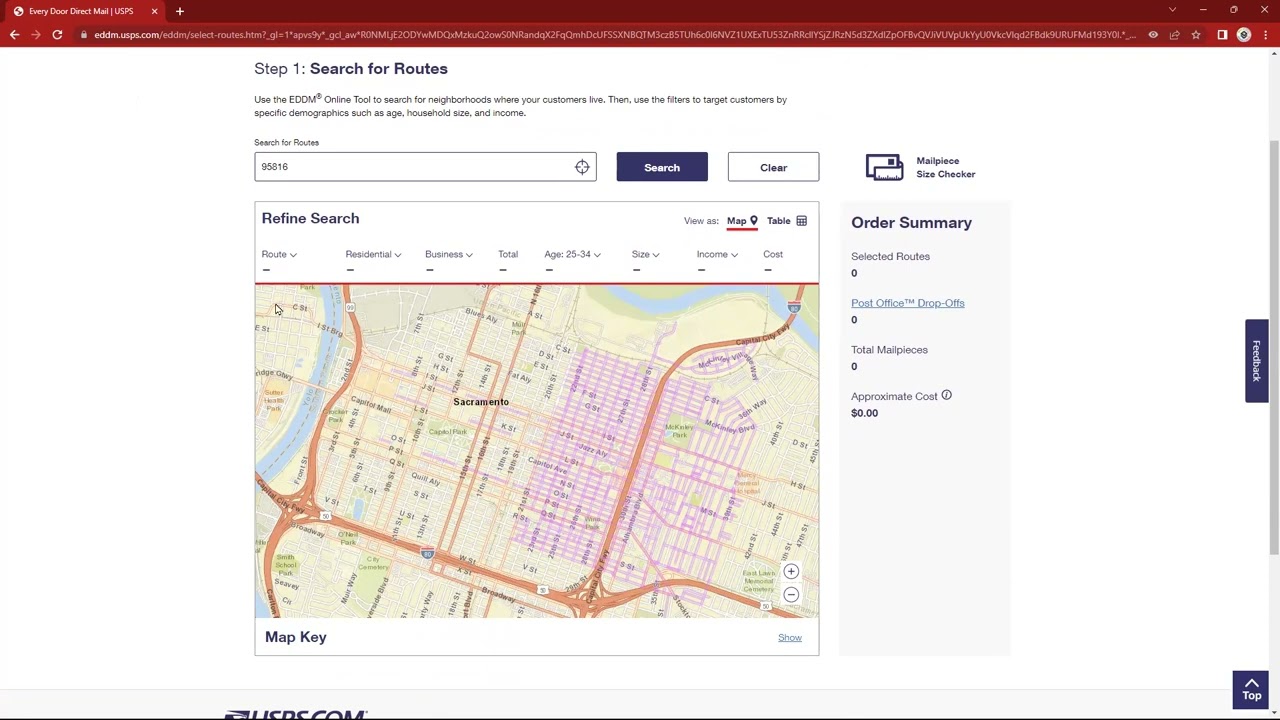
Task: Open the Mailpiece Size Checker
Action: point(921,167)
